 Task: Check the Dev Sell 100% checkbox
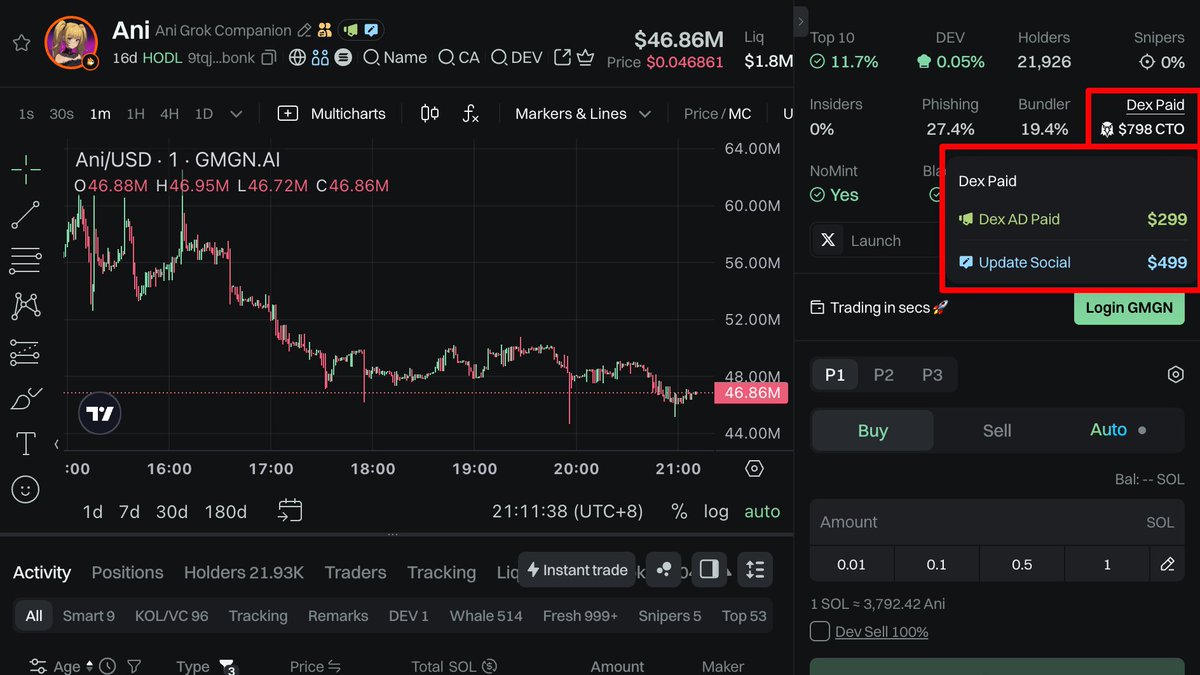[820, 632]
